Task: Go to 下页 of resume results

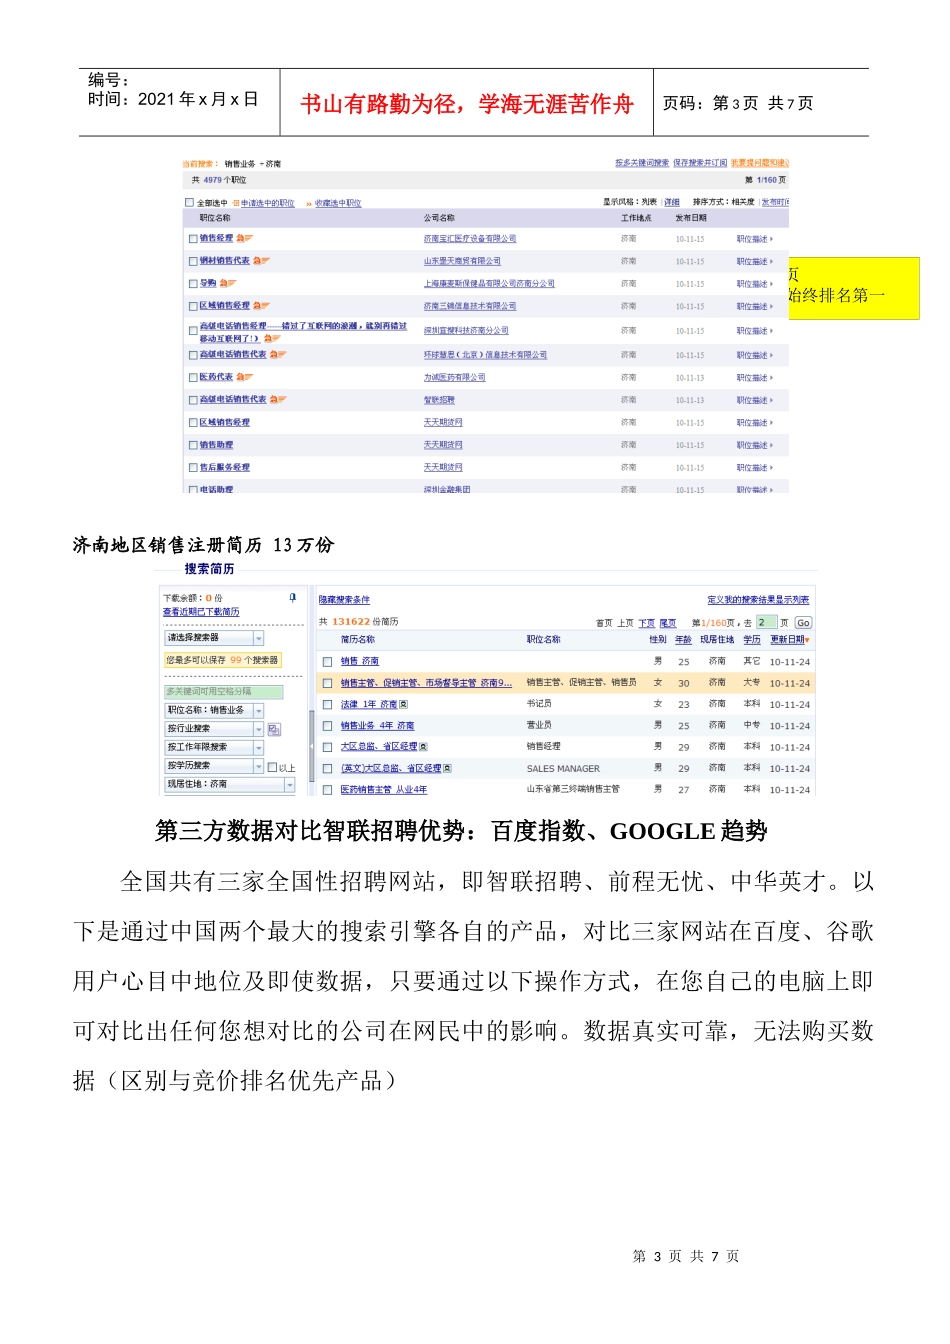Action: coord(647,623)
